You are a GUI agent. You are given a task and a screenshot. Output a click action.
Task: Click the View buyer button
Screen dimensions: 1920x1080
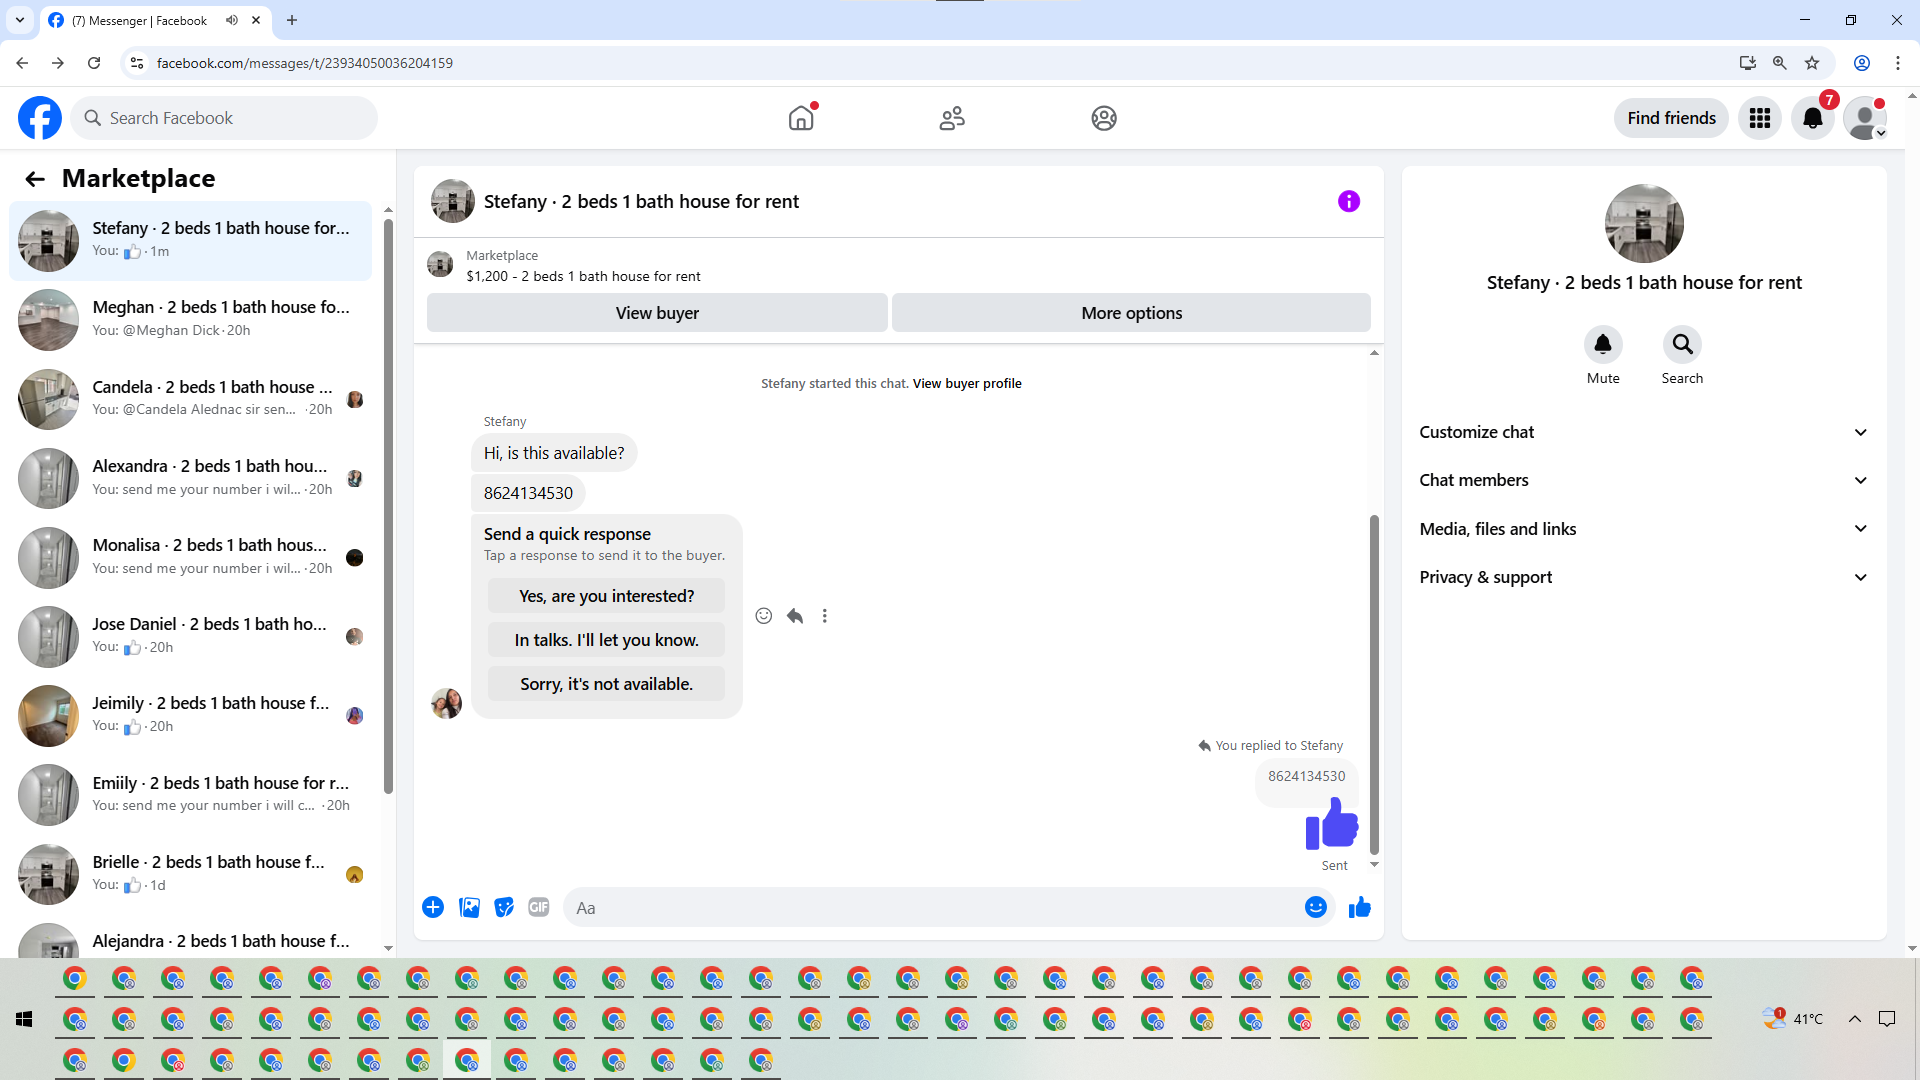tap(657, 313)
